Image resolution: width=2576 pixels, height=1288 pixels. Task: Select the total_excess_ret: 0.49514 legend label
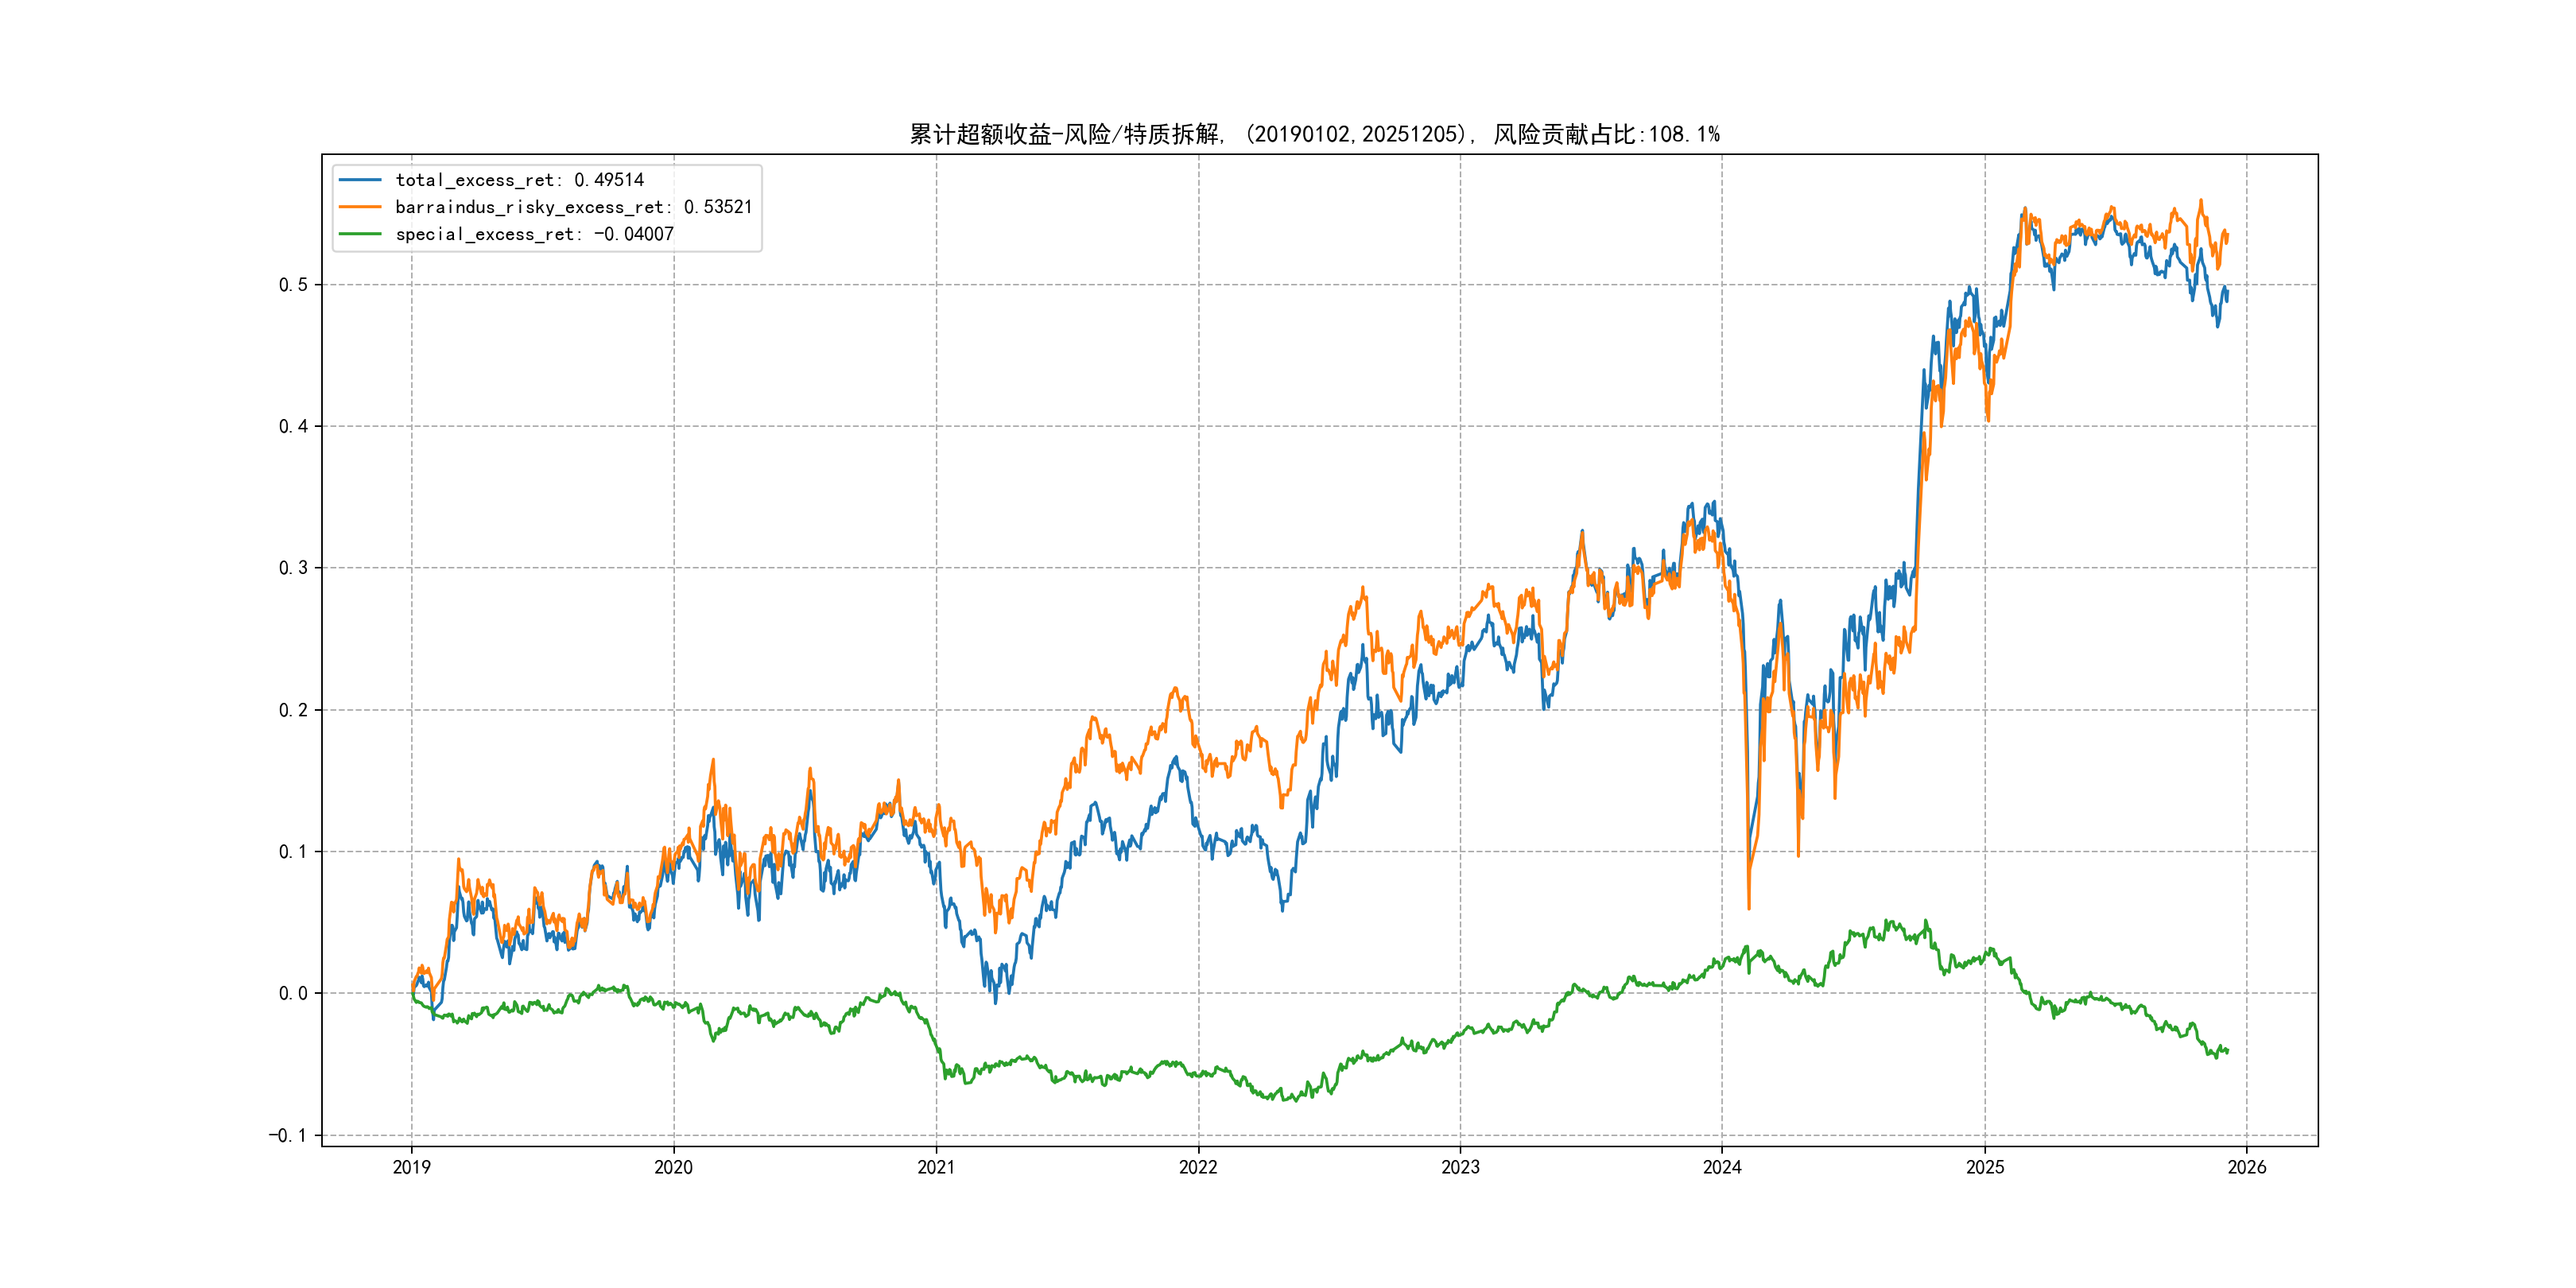click(x=519, y=180)
